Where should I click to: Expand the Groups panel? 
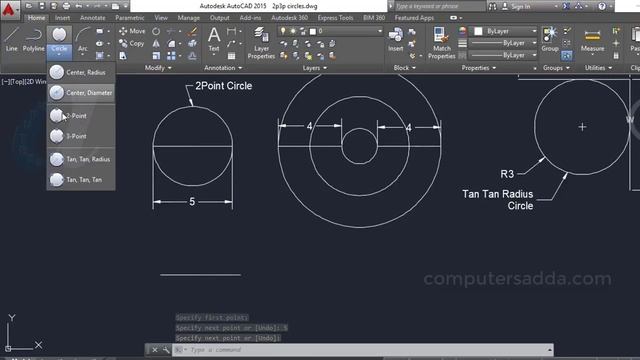556,68
